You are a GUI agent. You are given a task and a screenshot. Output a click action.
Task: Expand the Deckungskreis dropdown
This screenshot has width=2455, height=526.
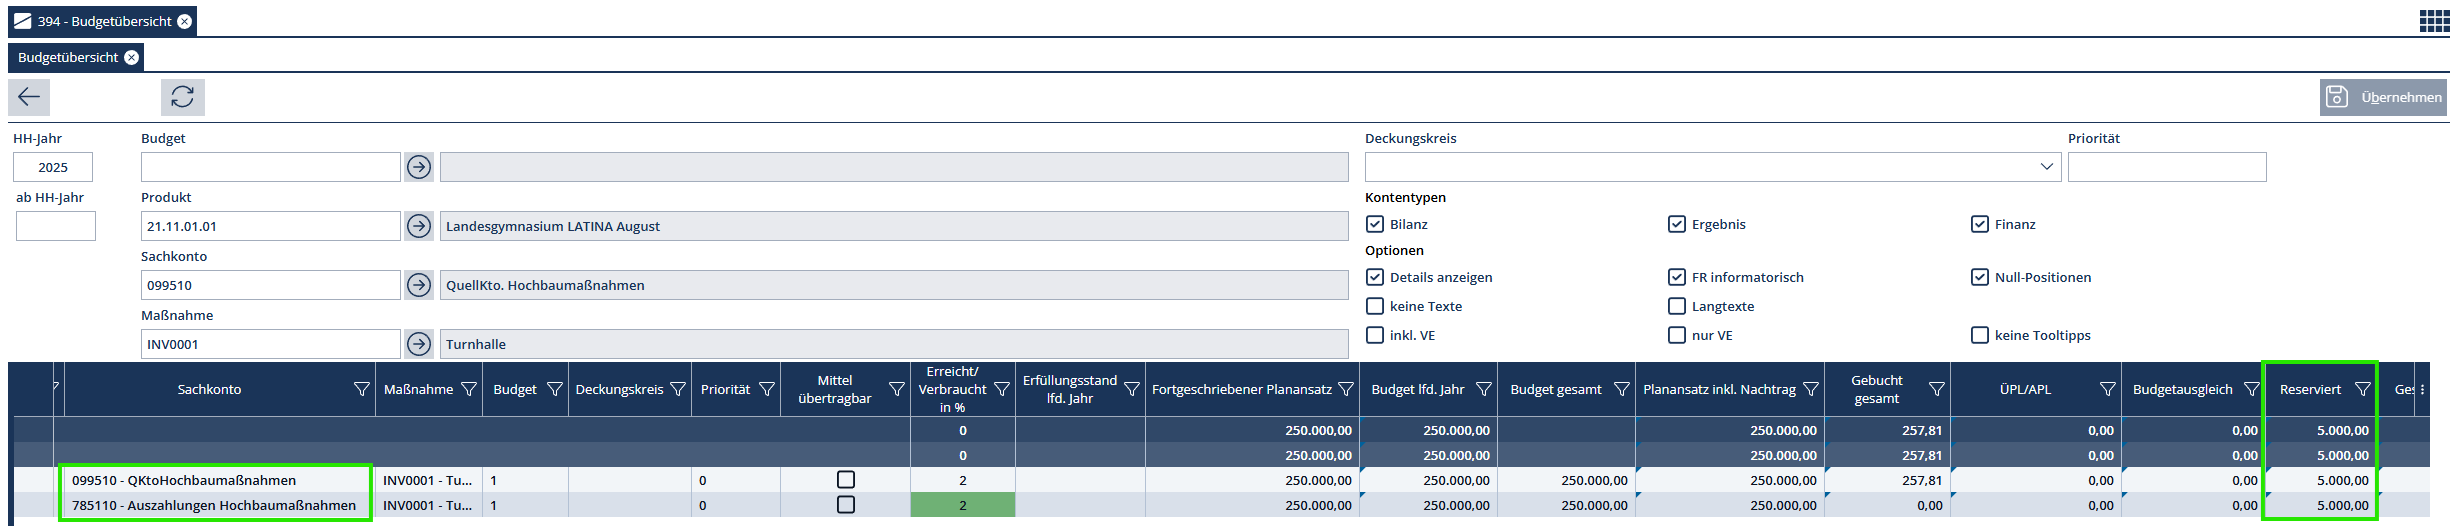tap(2046, 167)
